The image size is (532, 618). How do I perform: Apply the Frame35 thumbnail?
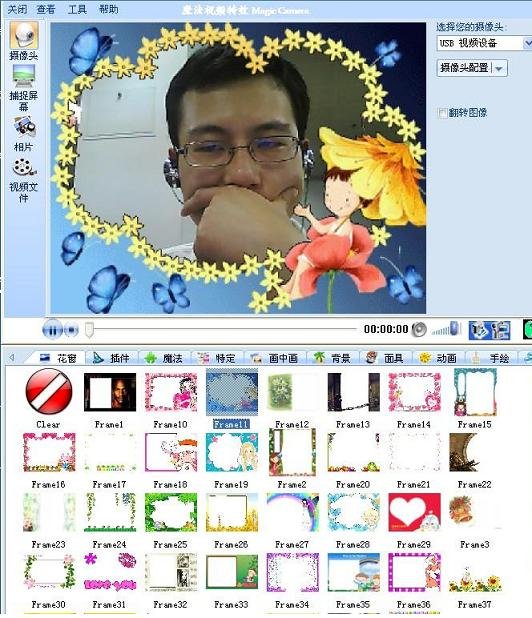click(353, 572)
